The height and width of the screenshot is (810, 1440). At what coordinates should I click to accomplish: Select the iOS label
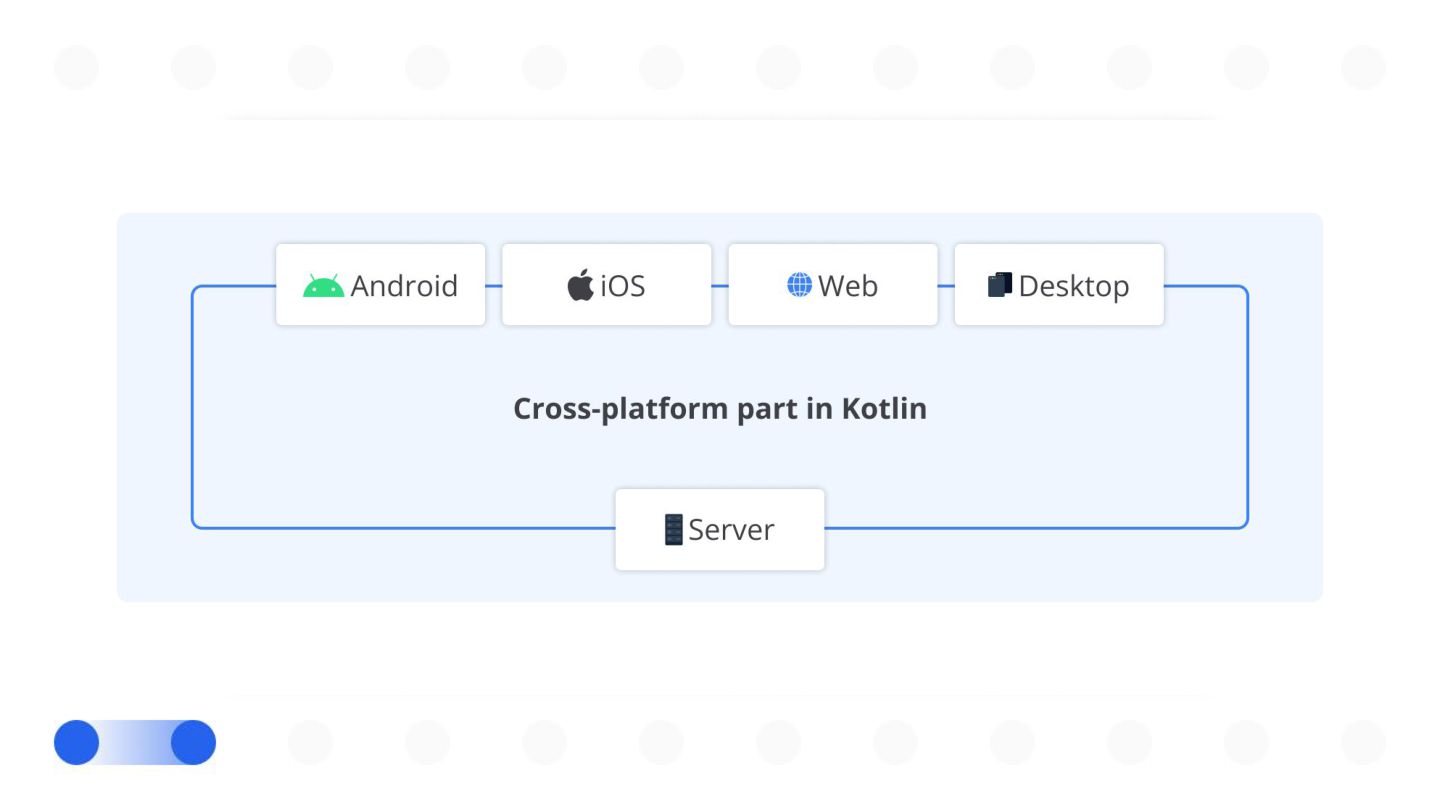(x=623, y=286)
